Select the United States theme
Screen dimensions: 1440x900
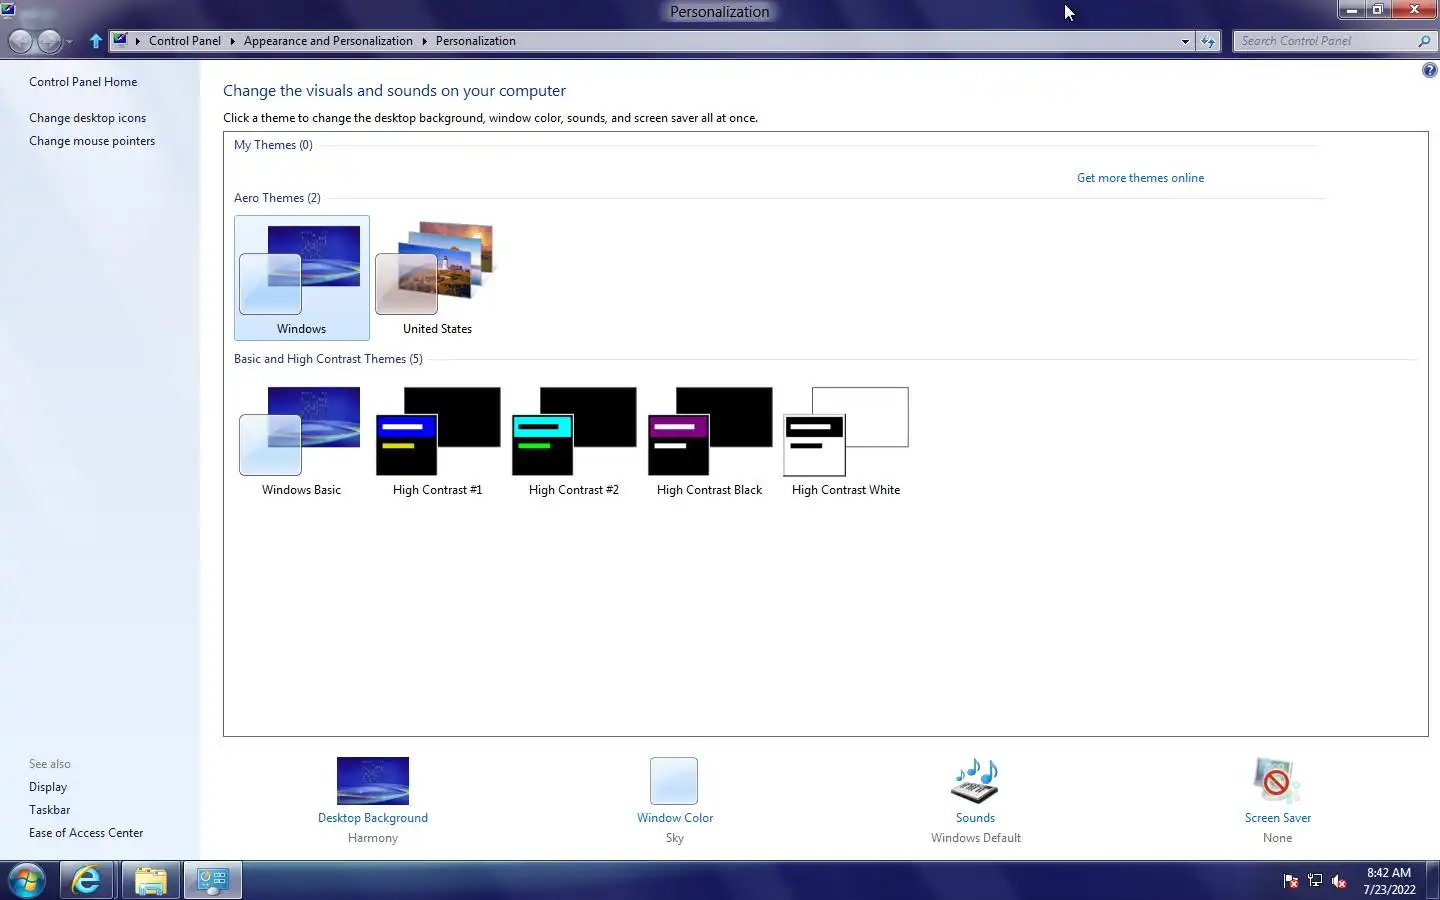[437, 278]
